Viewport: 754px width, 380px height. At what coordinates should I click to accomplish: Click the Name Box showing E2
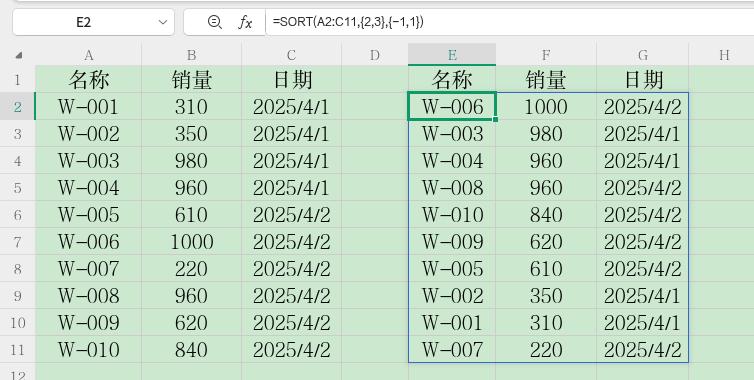(93, 22)
